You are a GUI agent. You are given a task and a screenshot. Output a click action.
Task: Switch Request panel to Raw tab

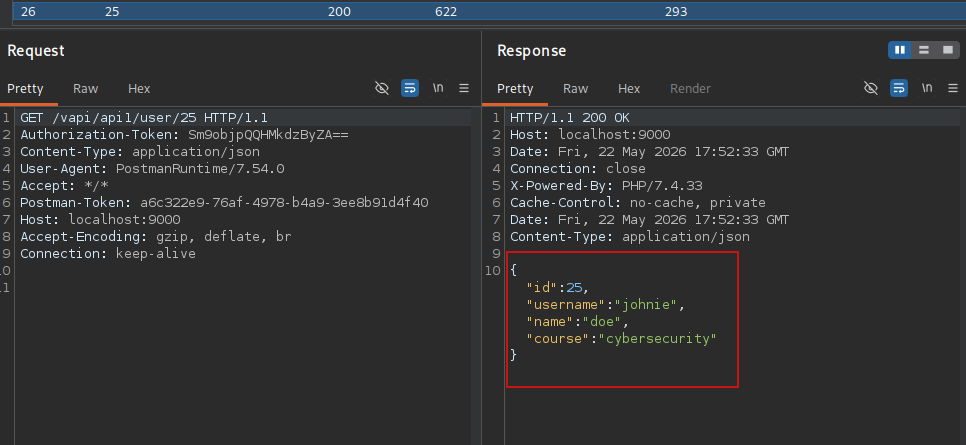point(86,89)
